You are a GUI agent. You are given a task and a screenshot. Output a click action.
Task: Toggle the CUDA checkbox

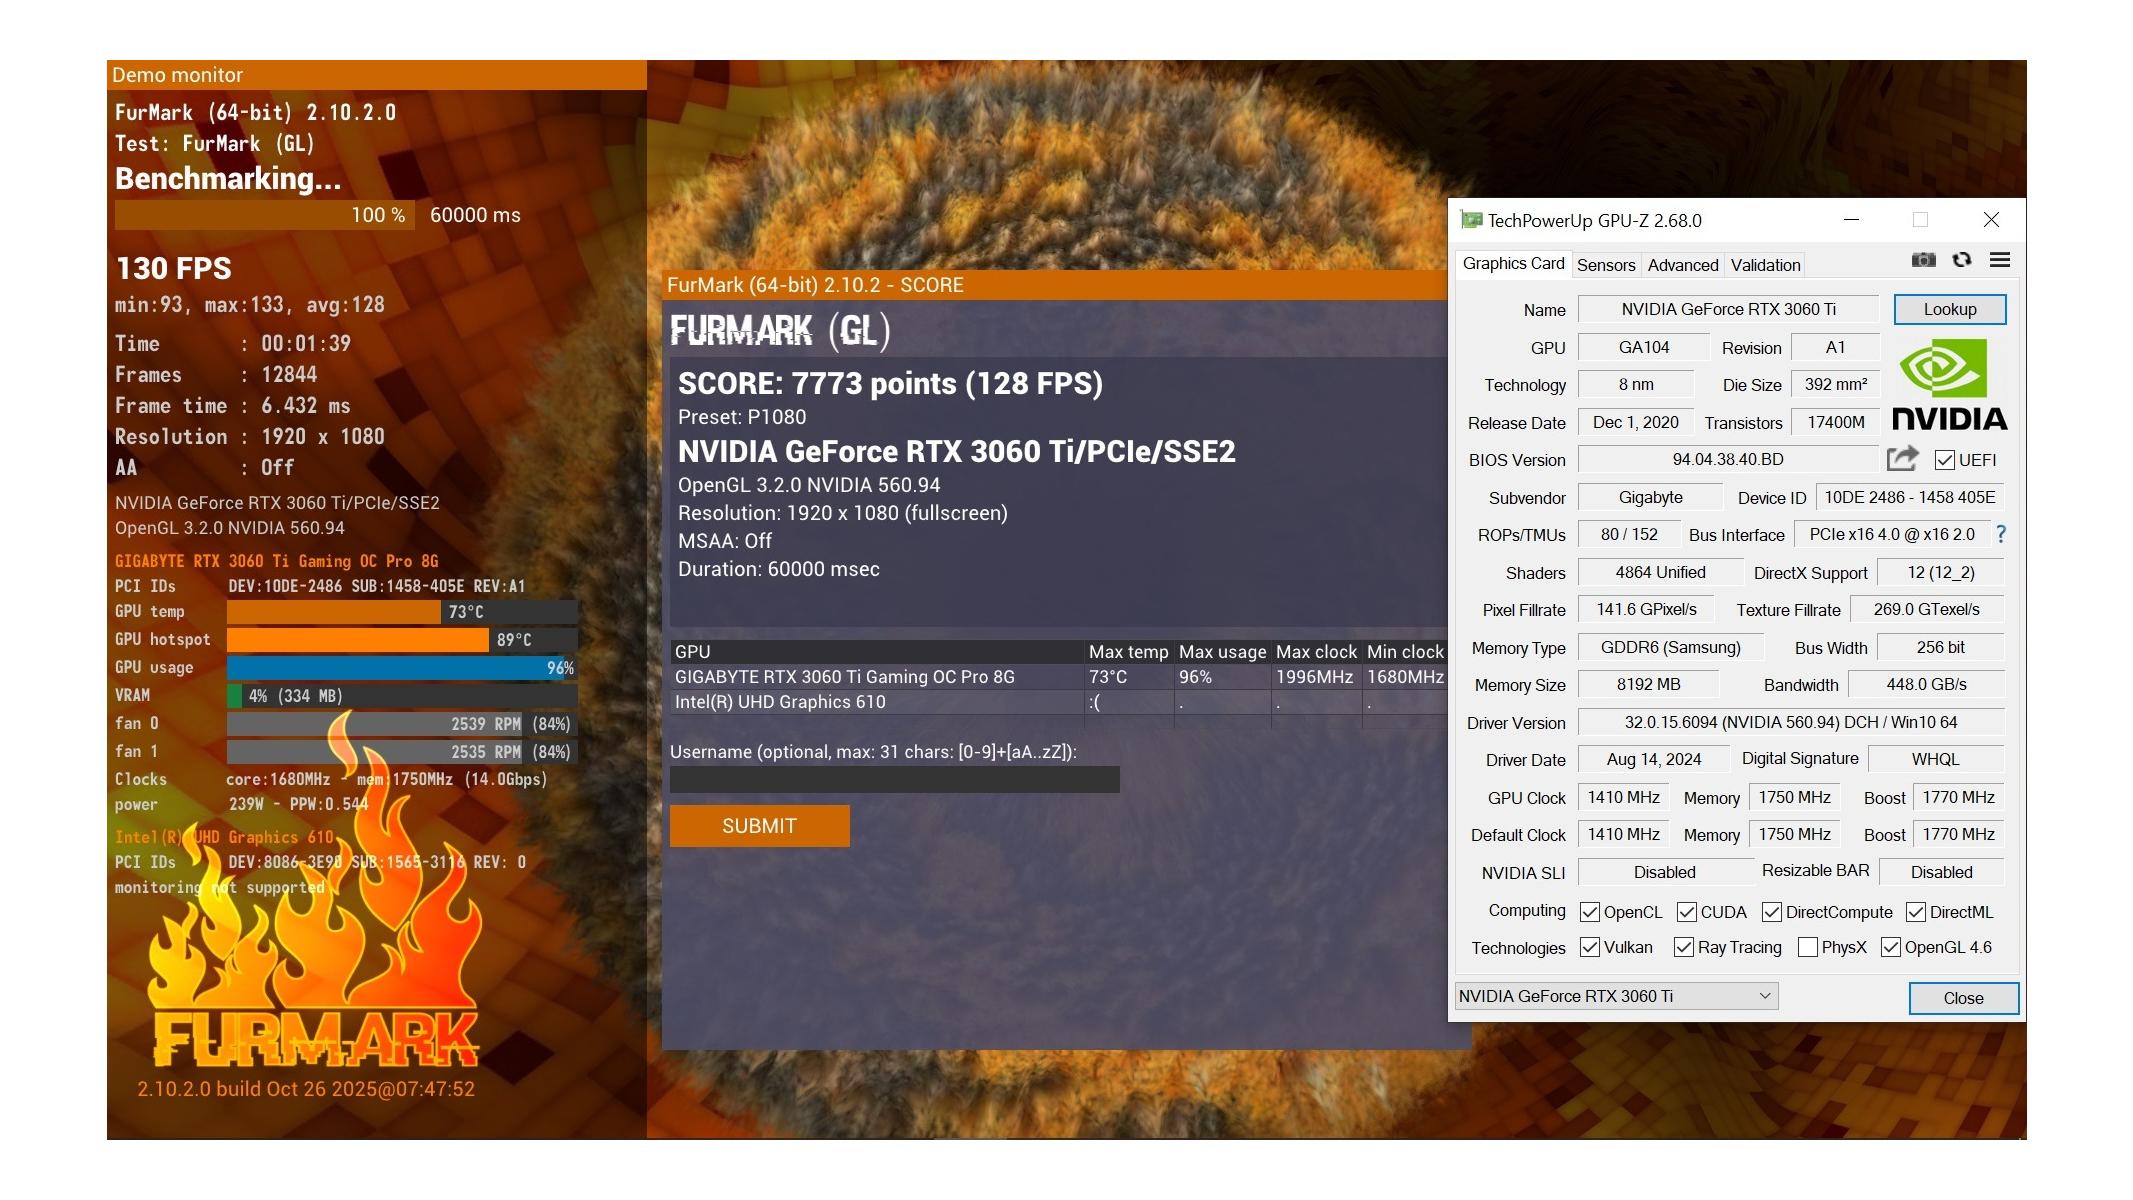(1687, 912)
